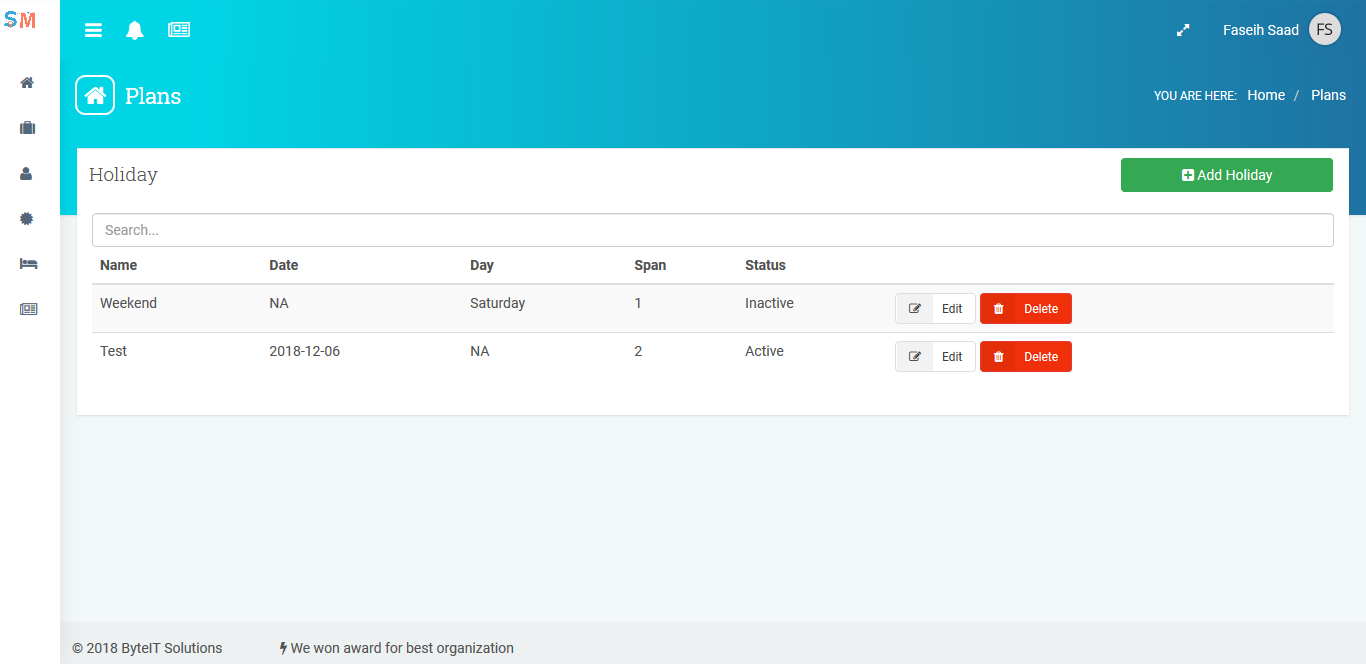Click the Plans breadcrumb
Screen dimensions: 1366x664
1328,95
